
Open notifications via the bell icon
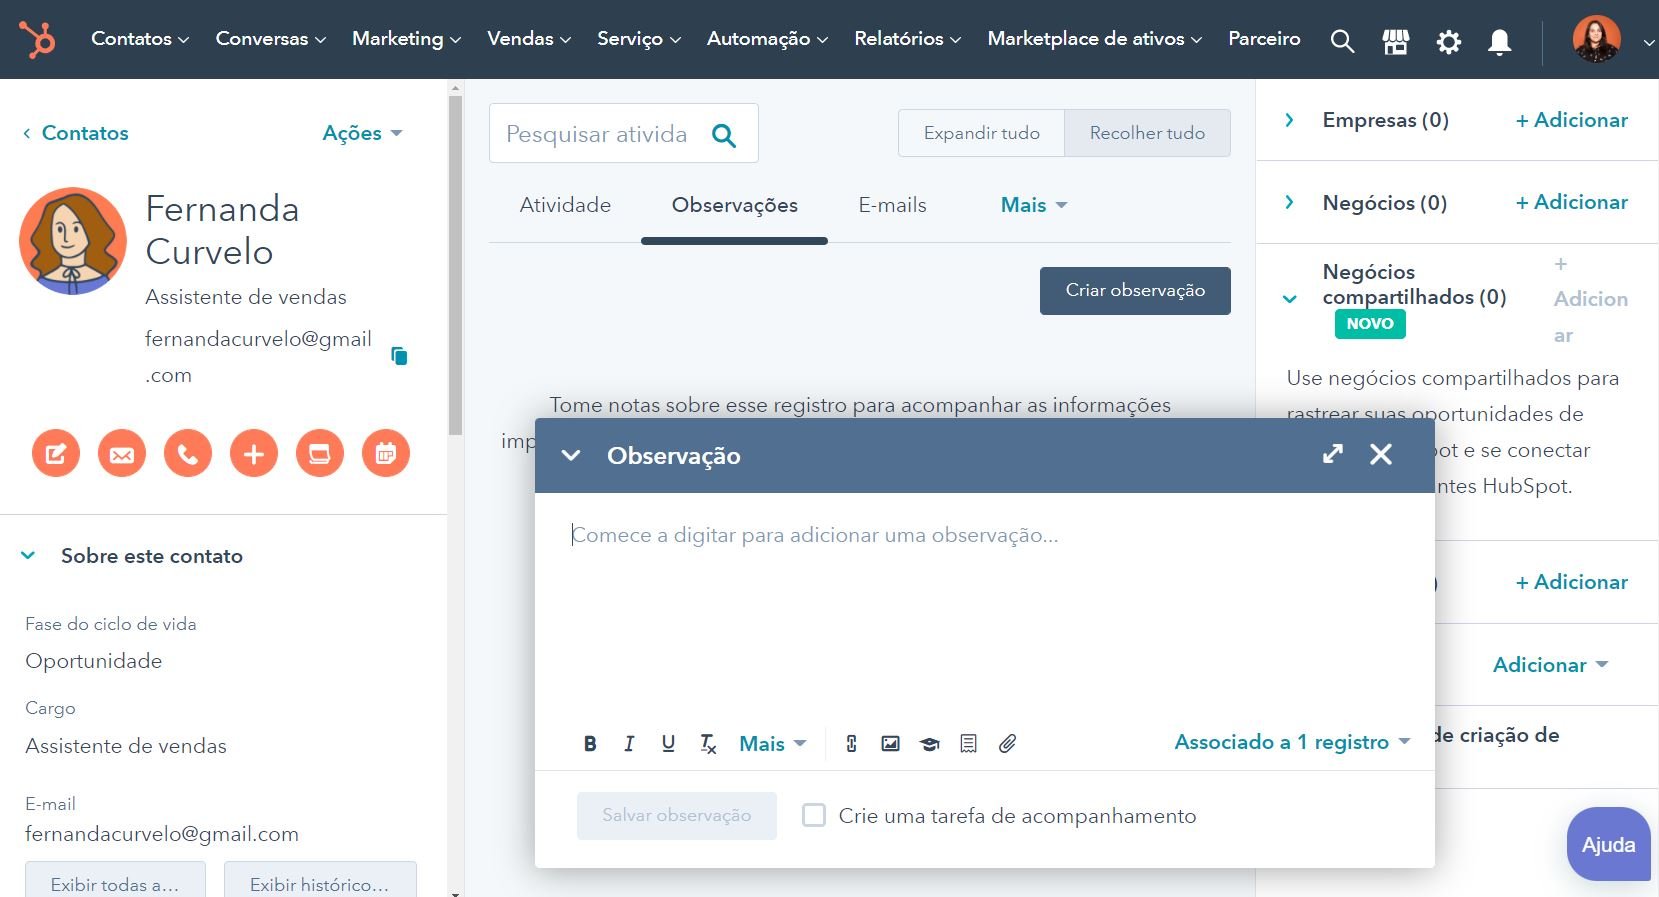coord(1499,41)
